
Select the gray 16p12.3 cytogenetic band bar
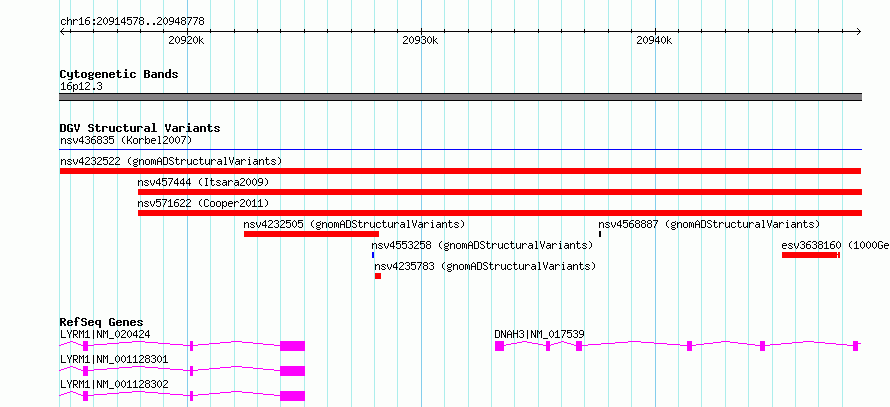click(x=460, y=97)
